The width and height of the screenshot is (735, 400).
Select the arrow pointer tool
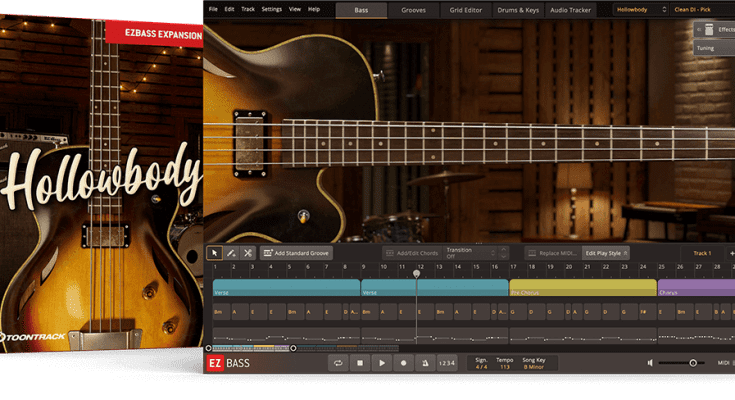[214, 254]
